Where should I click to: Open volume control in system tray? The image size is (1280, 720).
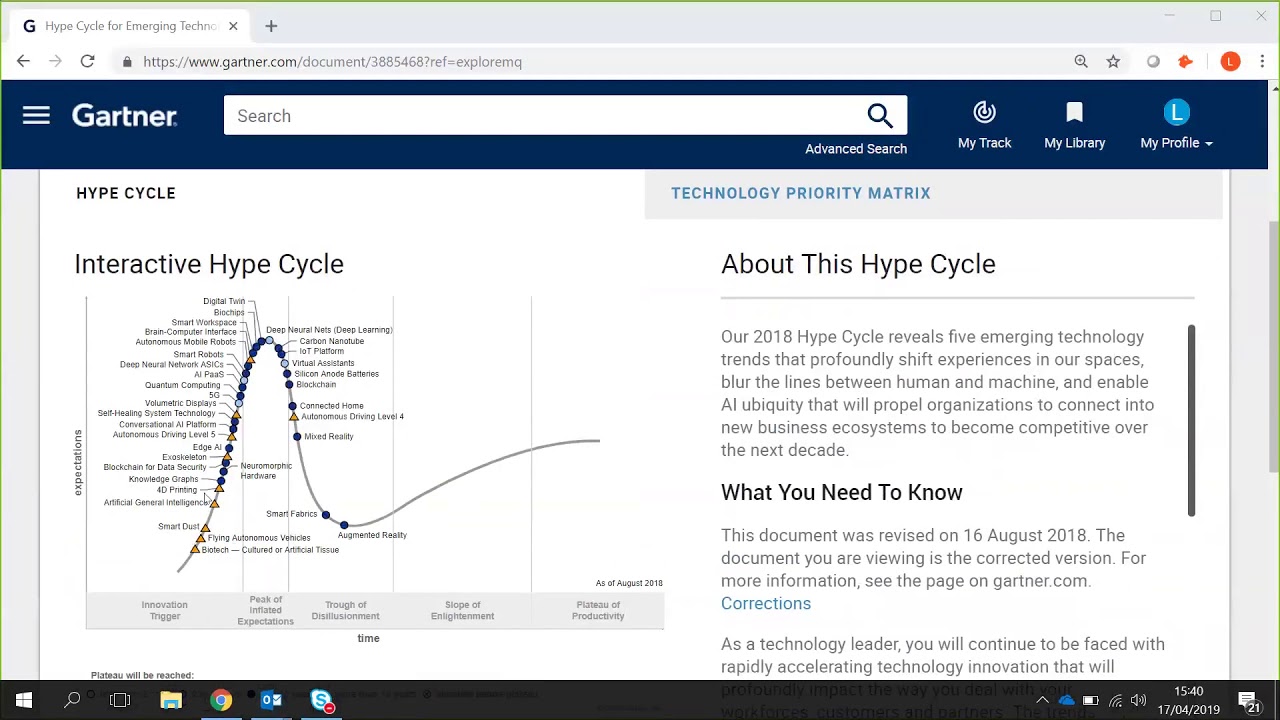[1138, 701]
